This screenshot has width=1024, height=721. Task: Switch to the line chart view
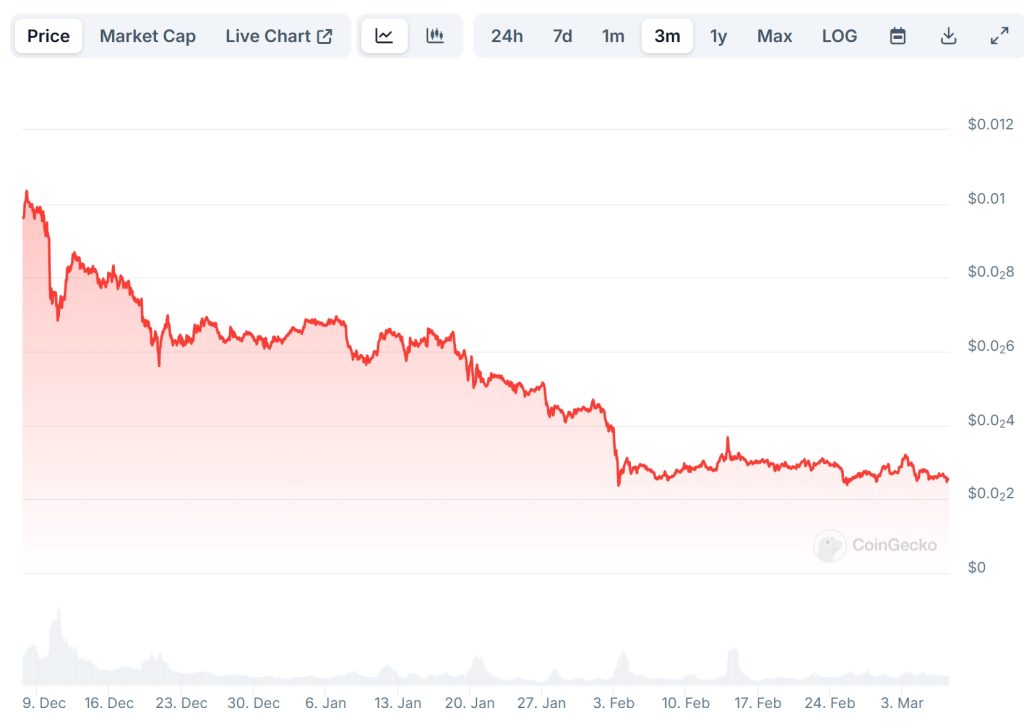point(384,36)
